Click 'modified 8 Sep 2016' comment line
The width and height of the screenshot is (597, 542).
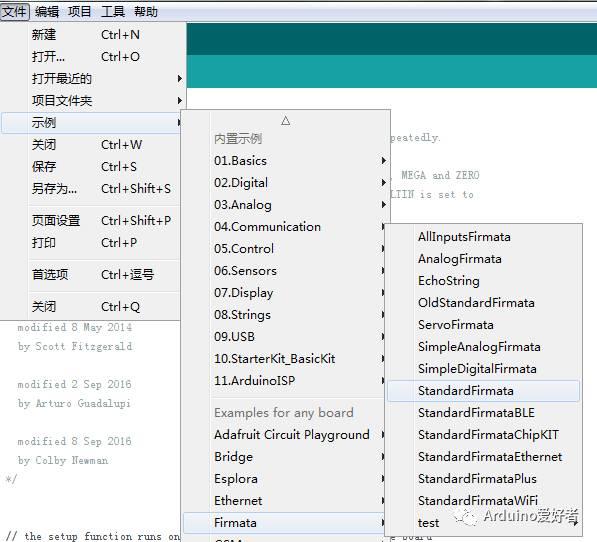(x=74, y=442)
